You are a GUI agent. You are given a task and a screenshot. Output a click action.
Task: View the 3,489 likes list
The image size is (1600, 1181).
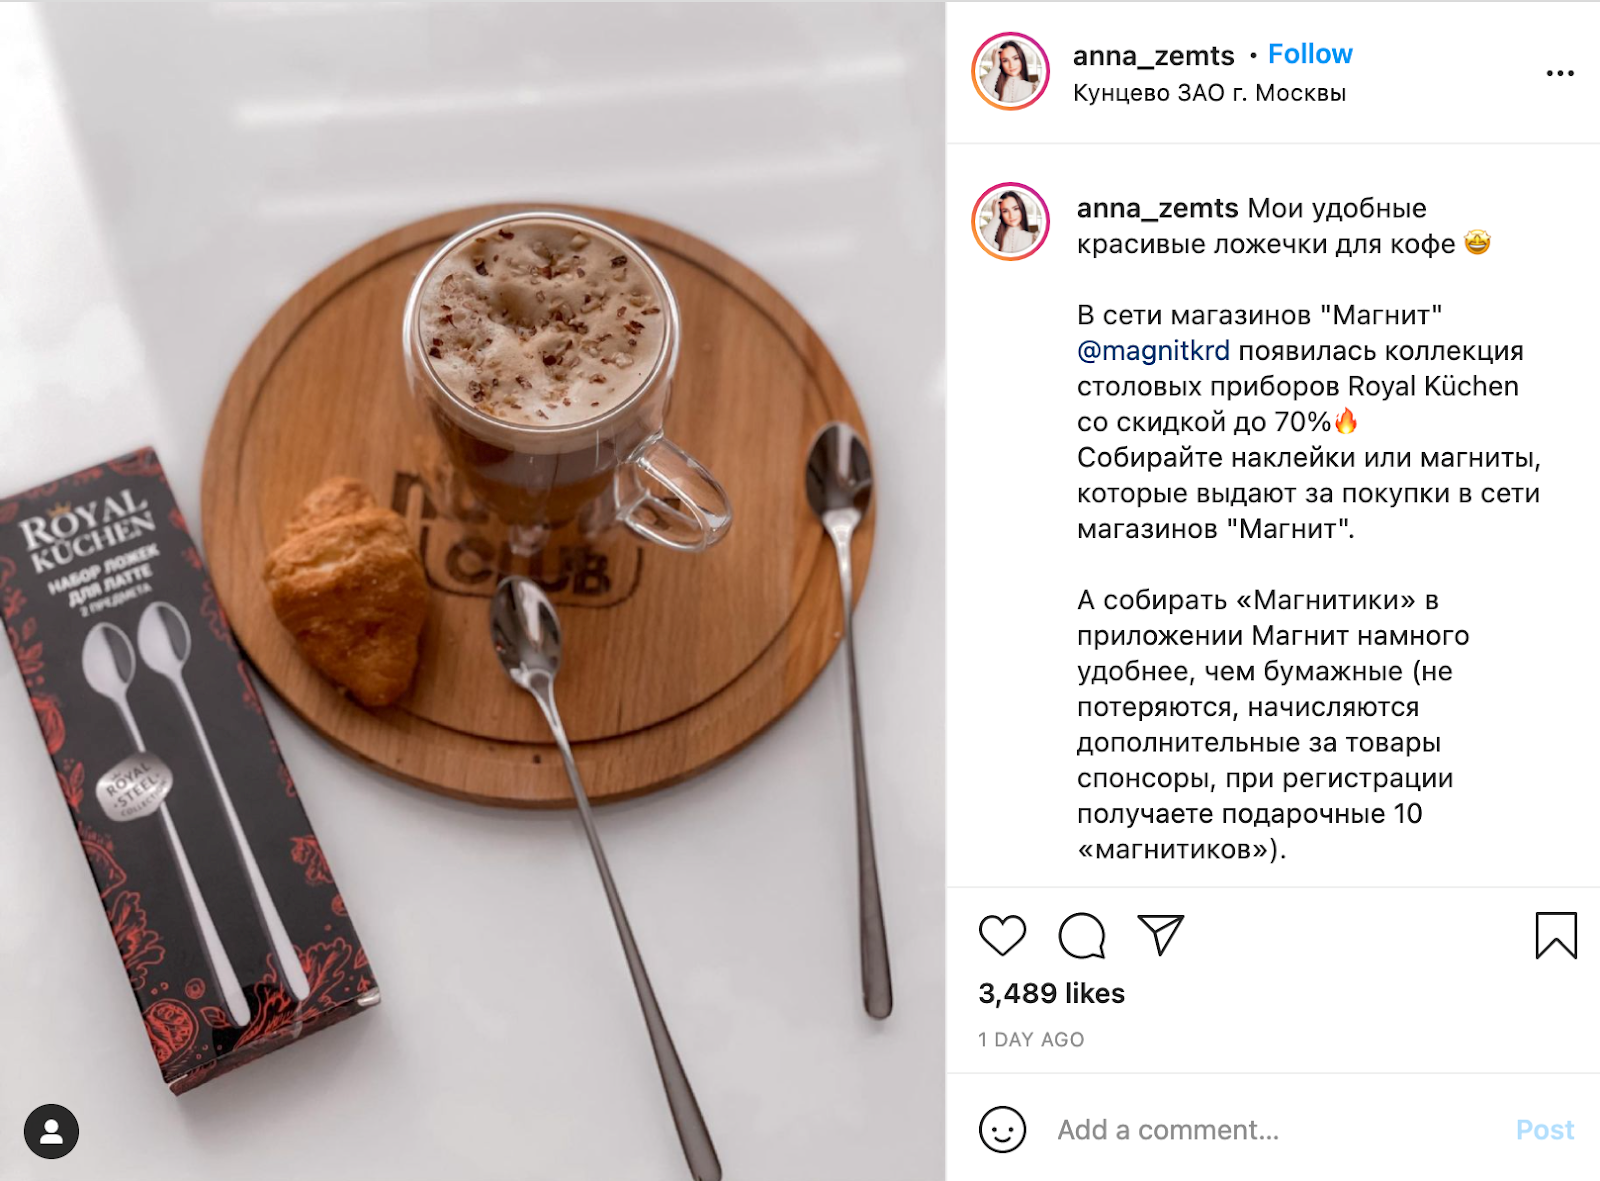[1051, 993]
